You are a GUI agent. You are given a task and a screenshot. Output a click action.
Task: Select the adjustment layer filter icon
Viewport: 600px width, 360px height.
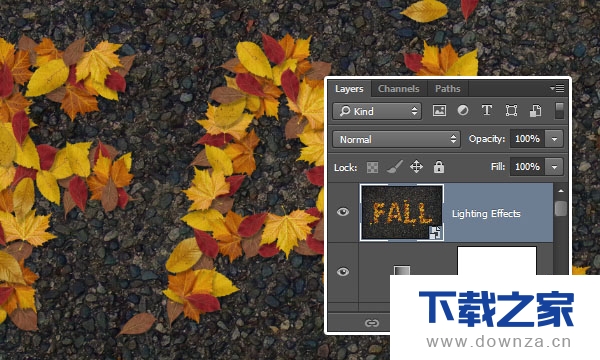[x=463, y=111]
